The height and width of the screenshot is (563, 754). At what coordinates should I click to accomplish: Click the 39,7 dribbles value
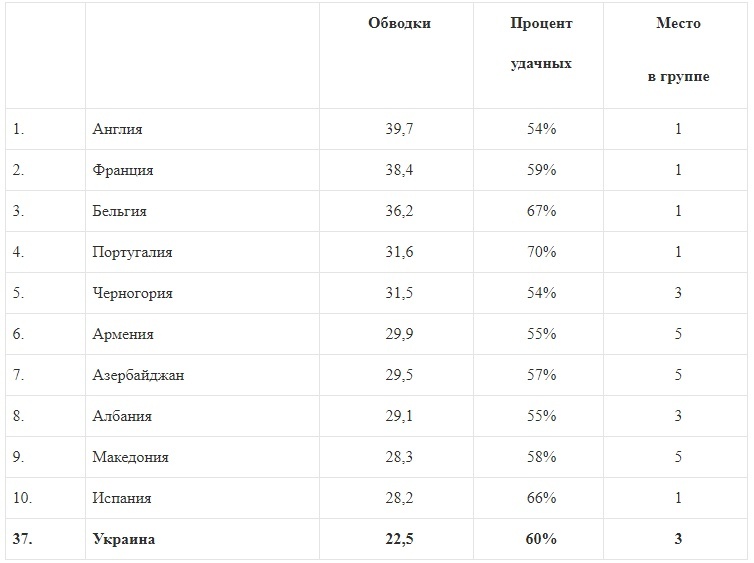coord(399,129)
